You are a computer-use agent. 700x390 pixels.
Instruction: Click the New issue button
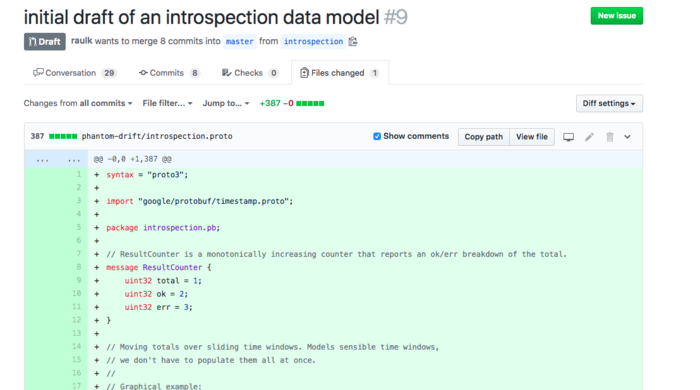click(617, 16)
